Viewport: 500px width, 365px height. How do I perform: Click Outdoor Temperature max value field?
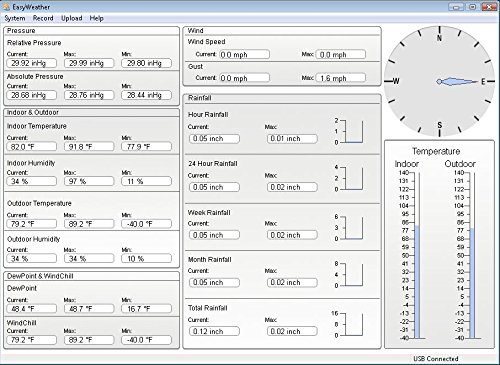tap(89, 224)
